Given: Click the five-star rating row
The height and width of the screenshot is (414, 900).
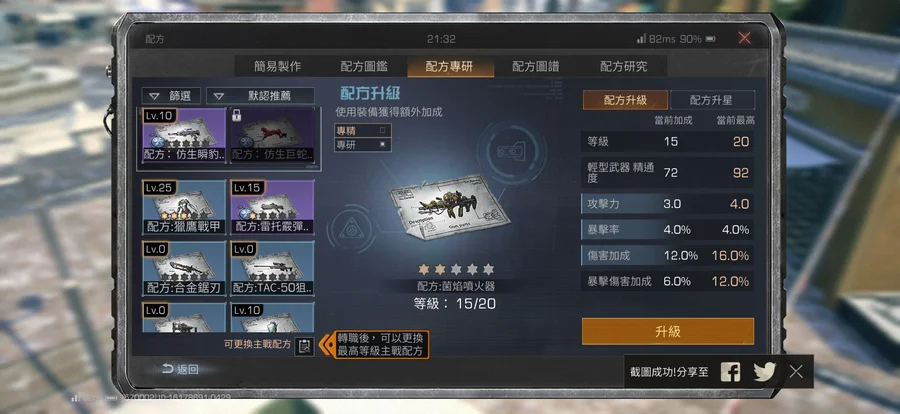Looking at the screenshot, I should 456,269.
